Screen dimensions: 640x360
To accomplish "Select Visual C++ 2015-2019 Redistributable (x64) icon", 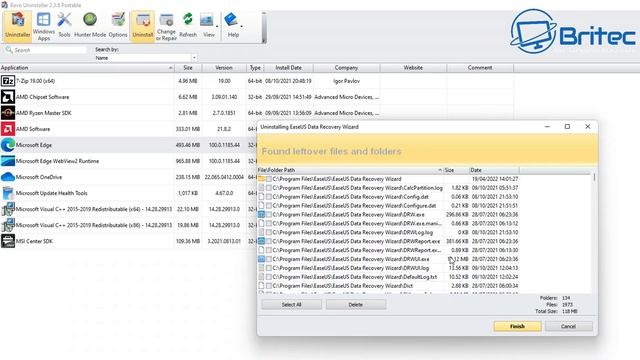I will (x=8, y=209).
